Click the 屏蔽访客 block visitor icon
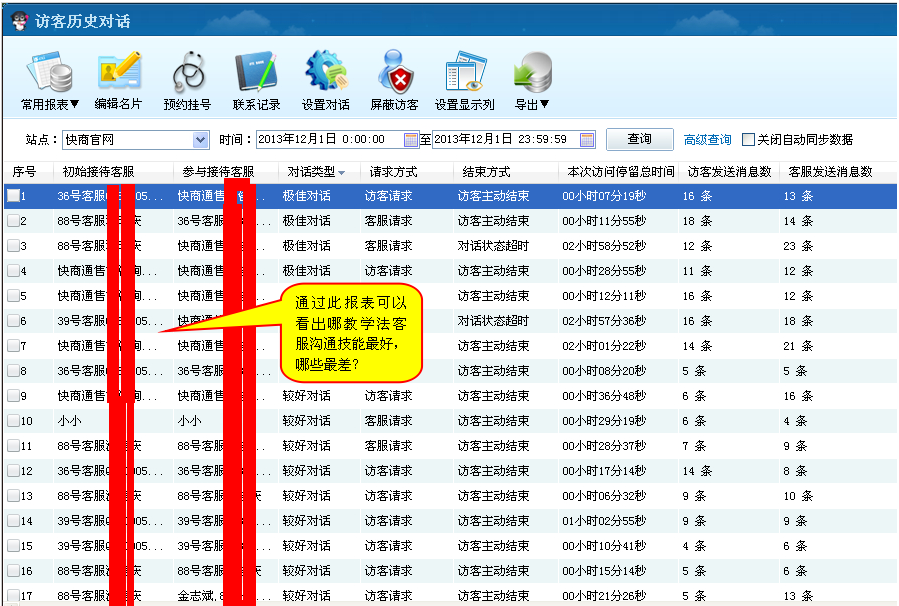899x606 pixels. coord(394,74)
